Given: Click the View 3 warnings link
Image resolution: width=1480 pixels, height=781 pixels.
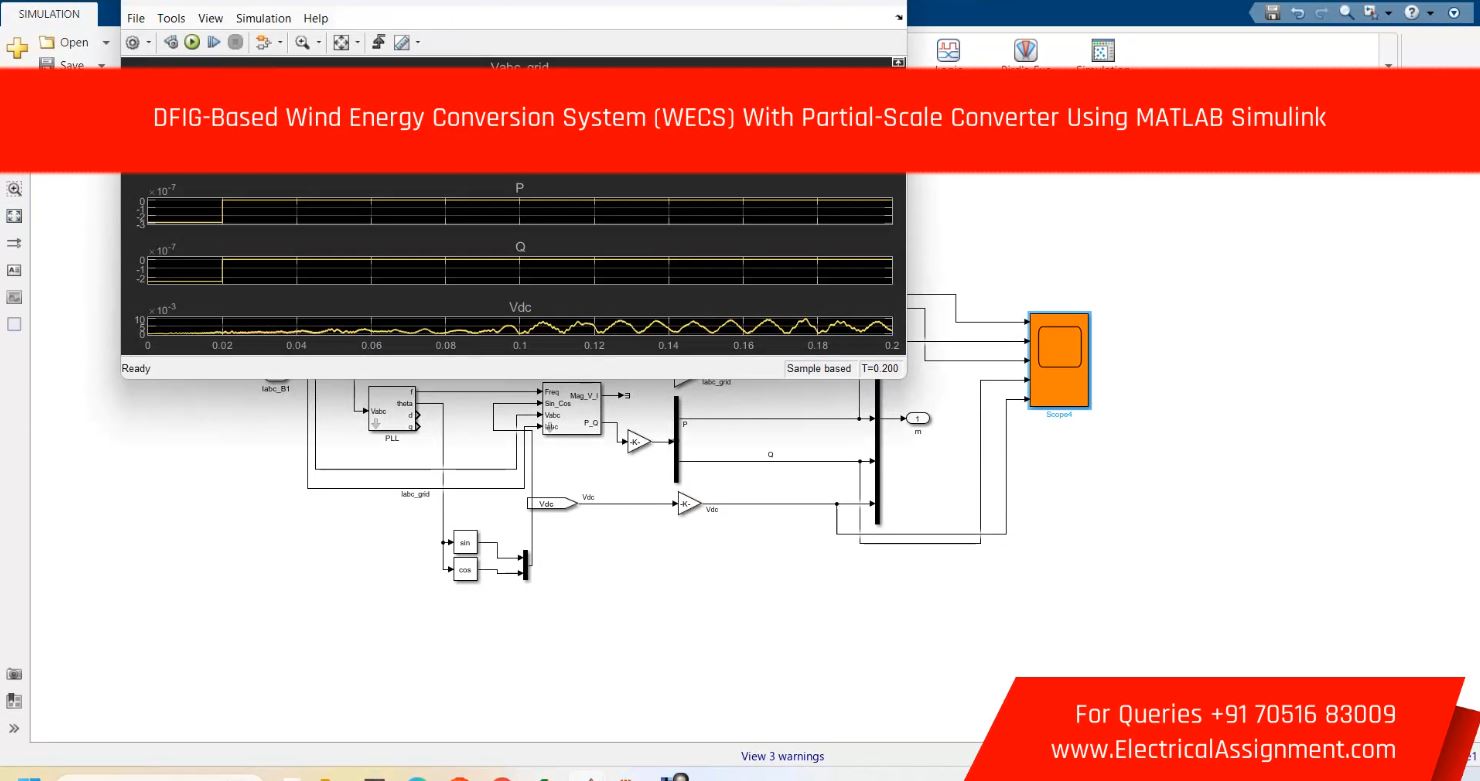Looking at the screenshot, I should (782, 756).
